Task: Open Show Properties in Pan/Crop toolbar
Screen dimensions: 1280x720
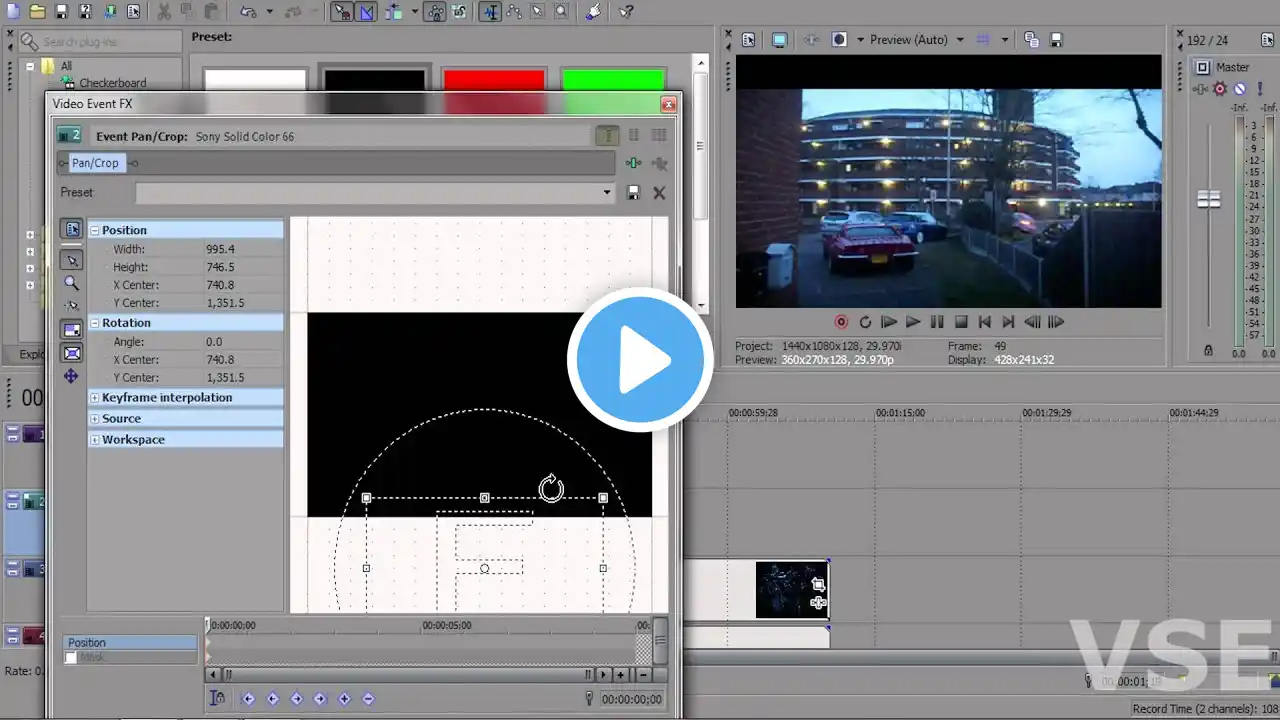Action: (72, 229)
